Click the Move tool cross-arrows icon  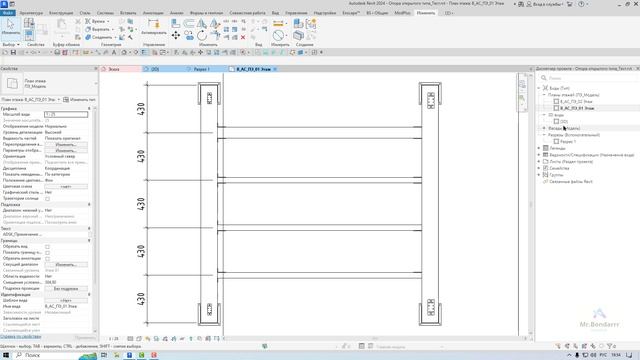click(176, 36)
